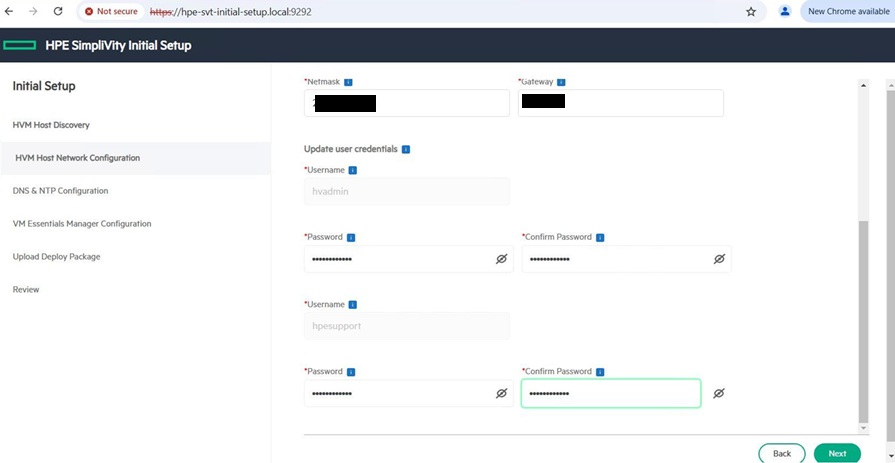Image resolution: width=895 pixels, height=463 pixels.
Task: Click the browser forward arrow
Action: (x=33, y=11)
